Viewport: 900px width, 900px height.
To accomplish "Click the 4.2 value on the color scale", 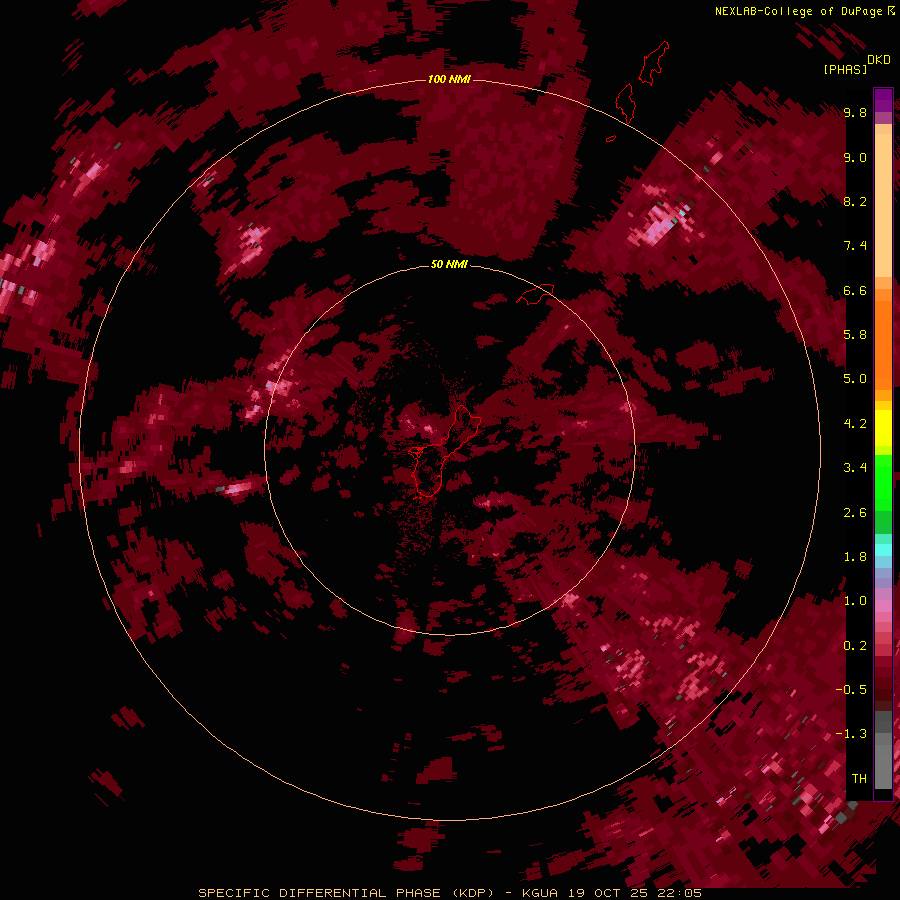I will tap(855, 424).
